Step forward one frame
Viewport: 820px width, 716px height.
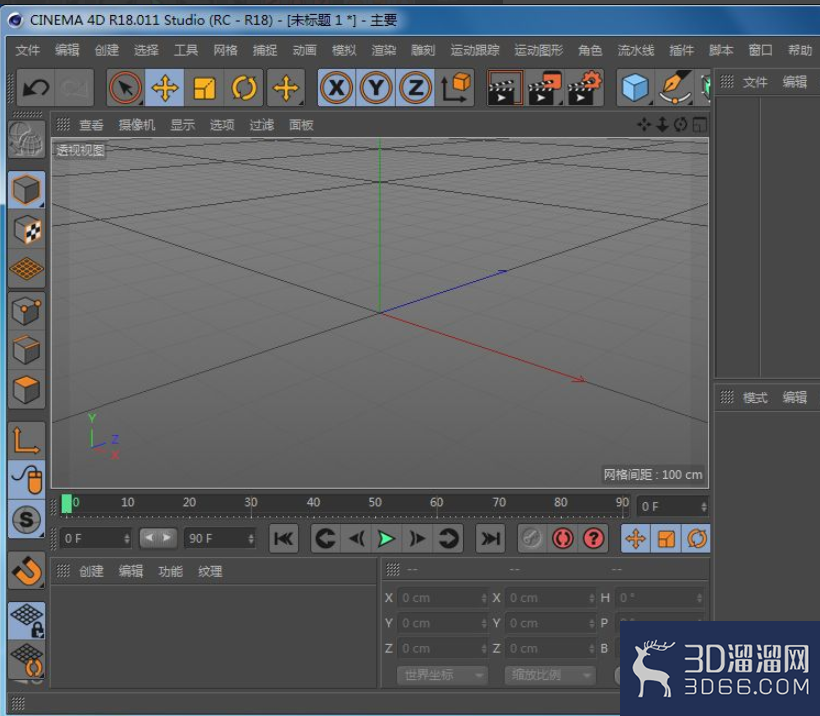point(417,539)
